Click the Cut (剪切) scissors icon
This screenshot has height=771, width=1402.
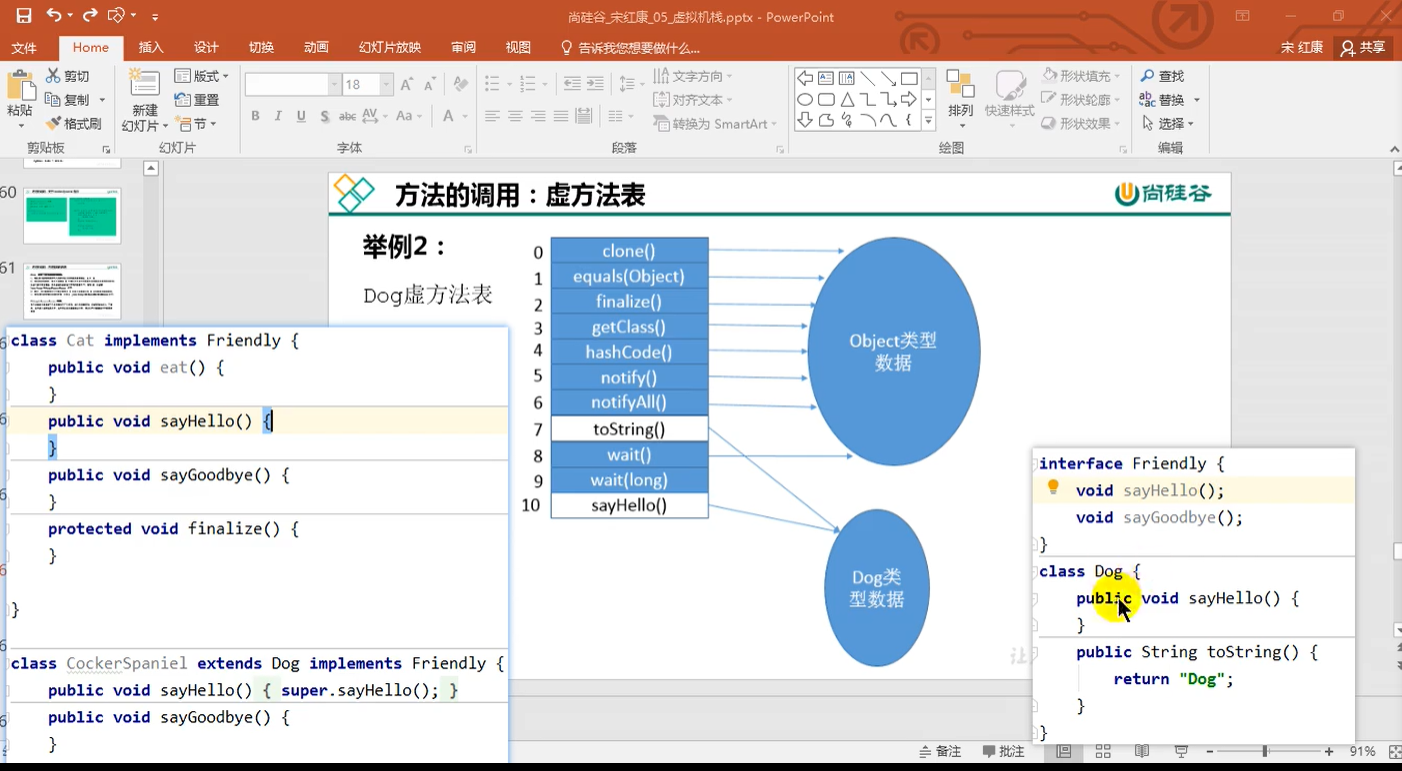(x=53, y=76)
